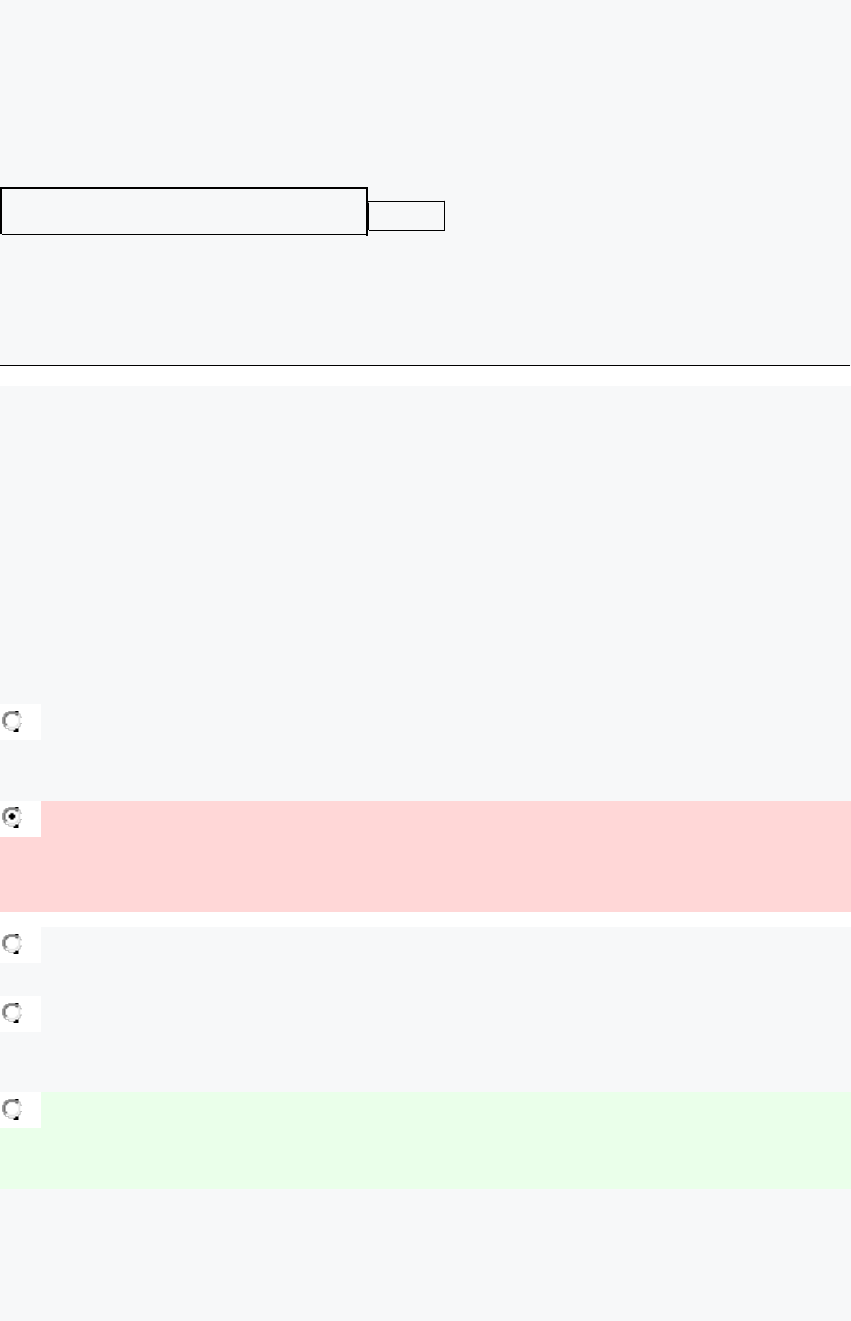Pick the radio button in the green row
This screenshot has width=851, height=1321.
(12, 1109)
